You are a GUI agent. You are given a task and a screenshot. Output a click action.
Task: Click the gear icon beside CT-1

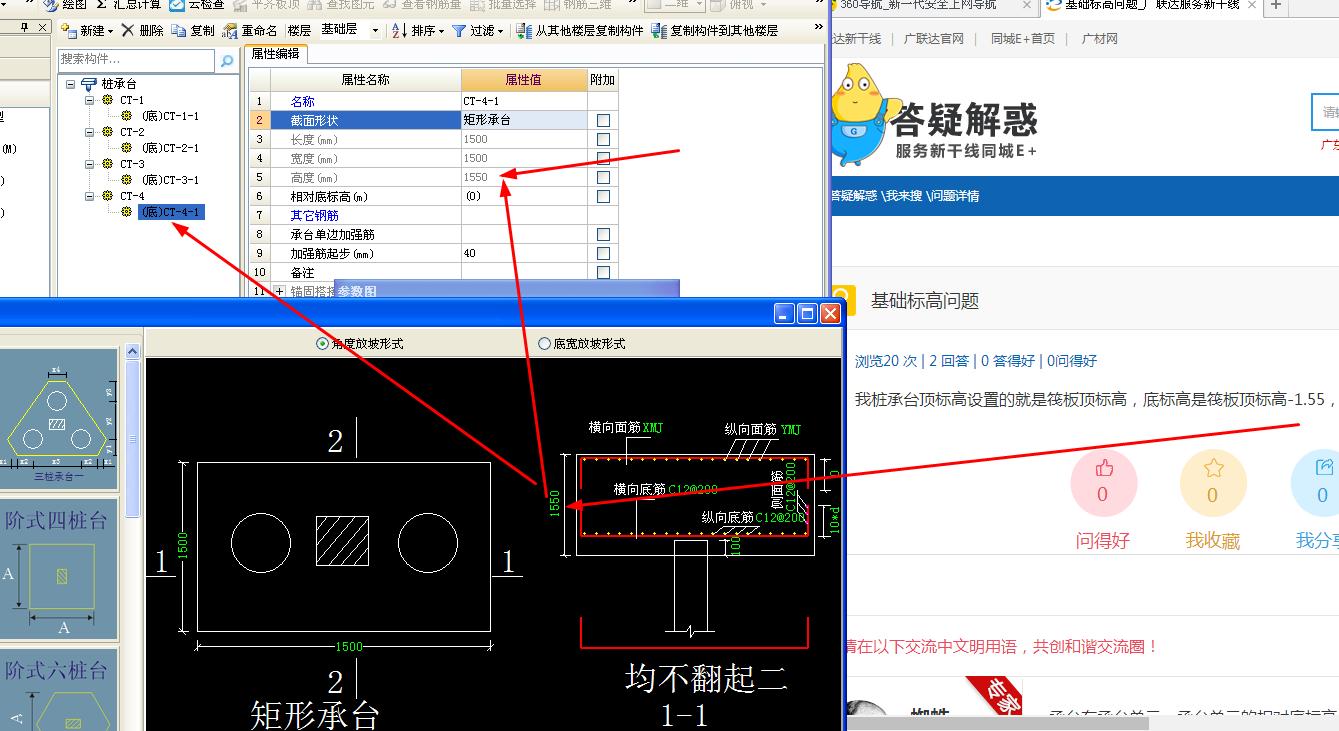(x=109, y=101)
